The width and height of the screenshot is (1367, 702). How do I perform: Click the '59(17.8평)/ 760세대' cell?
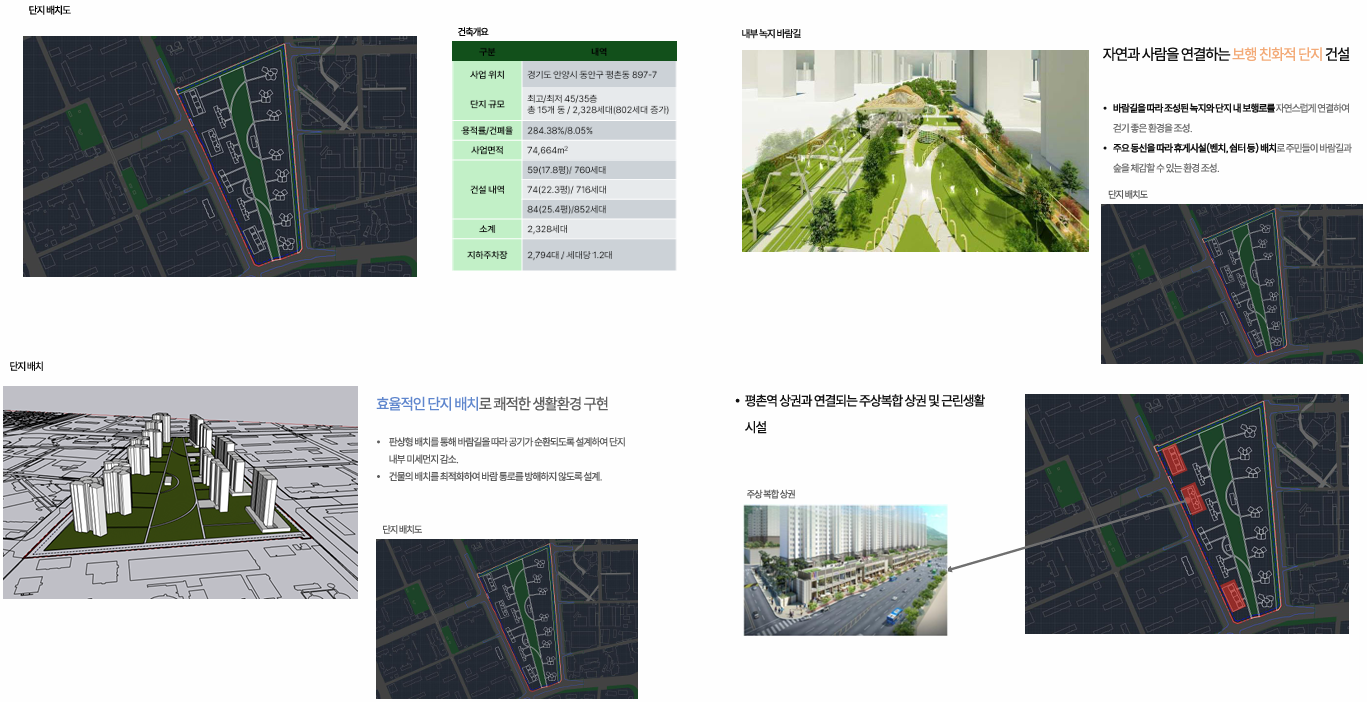[599, 170]
